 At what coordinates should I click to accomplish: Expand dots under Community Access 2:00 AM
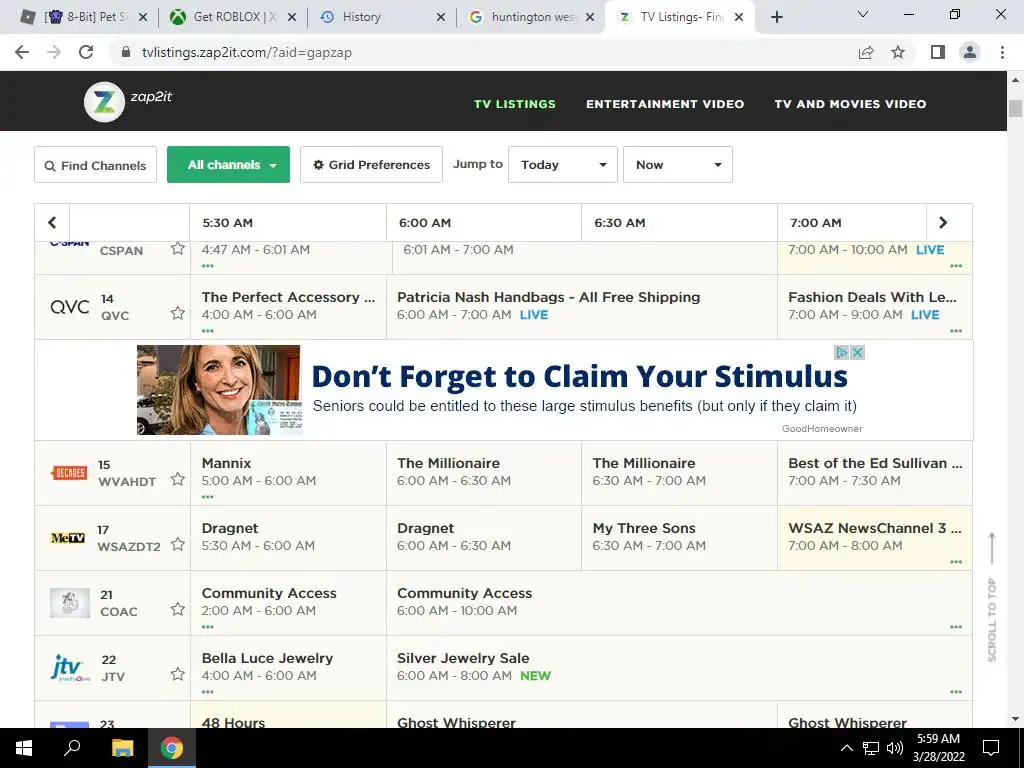pos(208,627)
